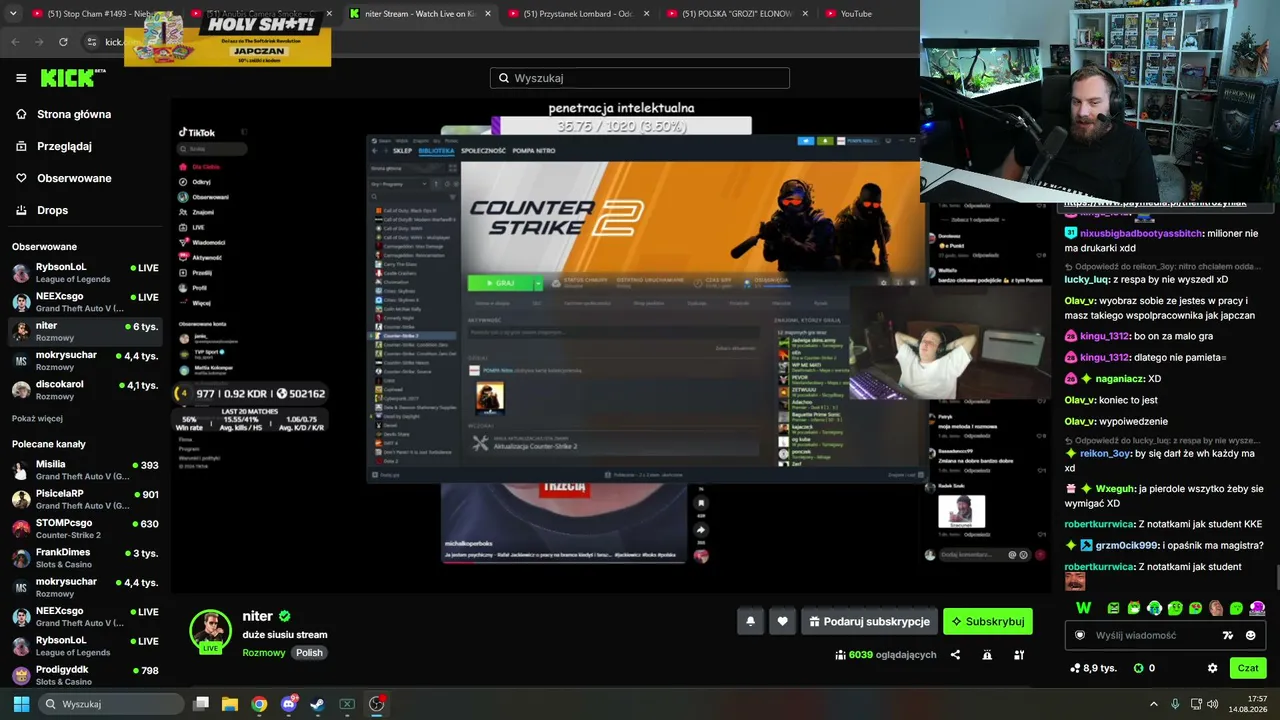The image size is (1280, 720).
Task: Click the site info icon beside kick address
Action: 91,42
